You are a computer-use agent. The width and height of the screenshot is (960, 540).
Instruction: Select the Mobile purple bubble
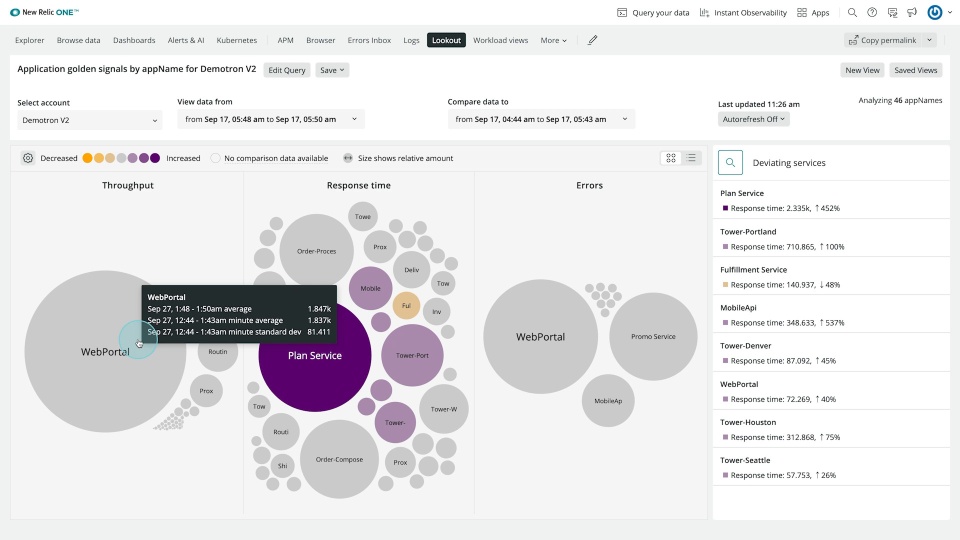point(370,288)
